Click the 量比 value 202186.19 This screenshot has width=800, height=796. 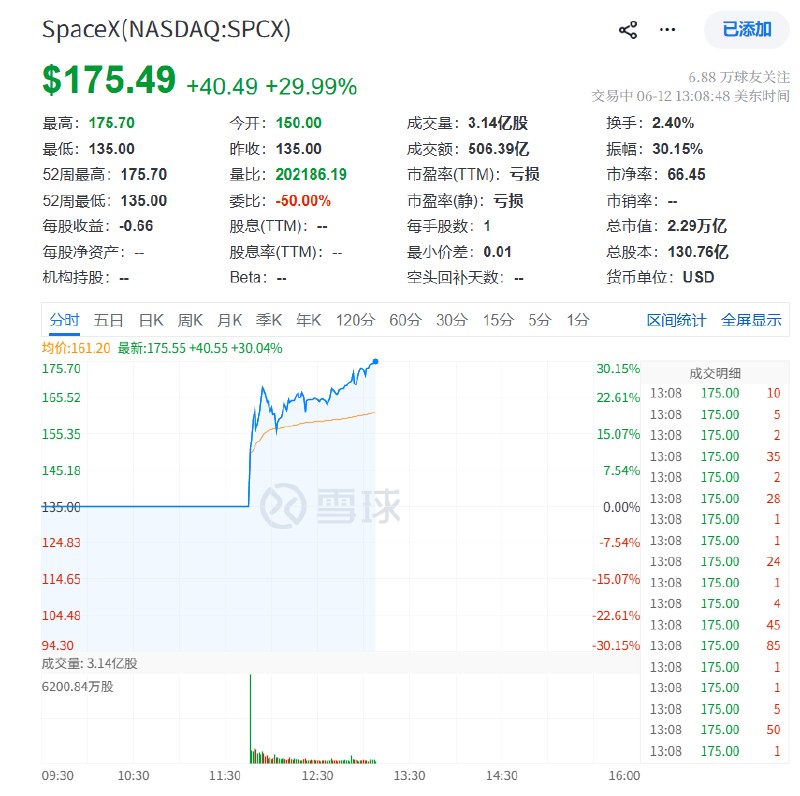click(x=311, y=175)
